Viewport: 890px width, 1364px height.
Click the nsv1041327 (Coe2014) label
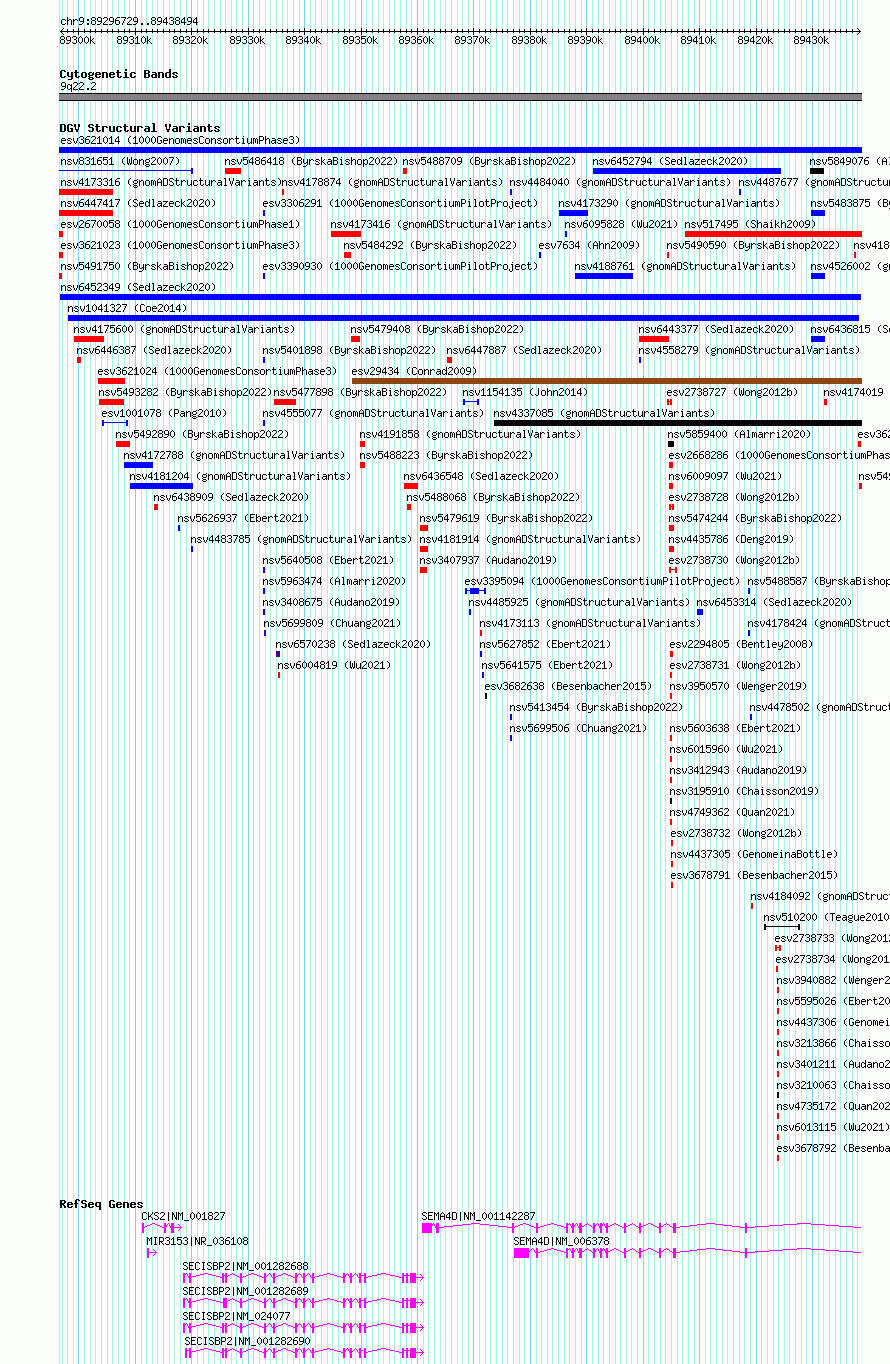[127, 308]
